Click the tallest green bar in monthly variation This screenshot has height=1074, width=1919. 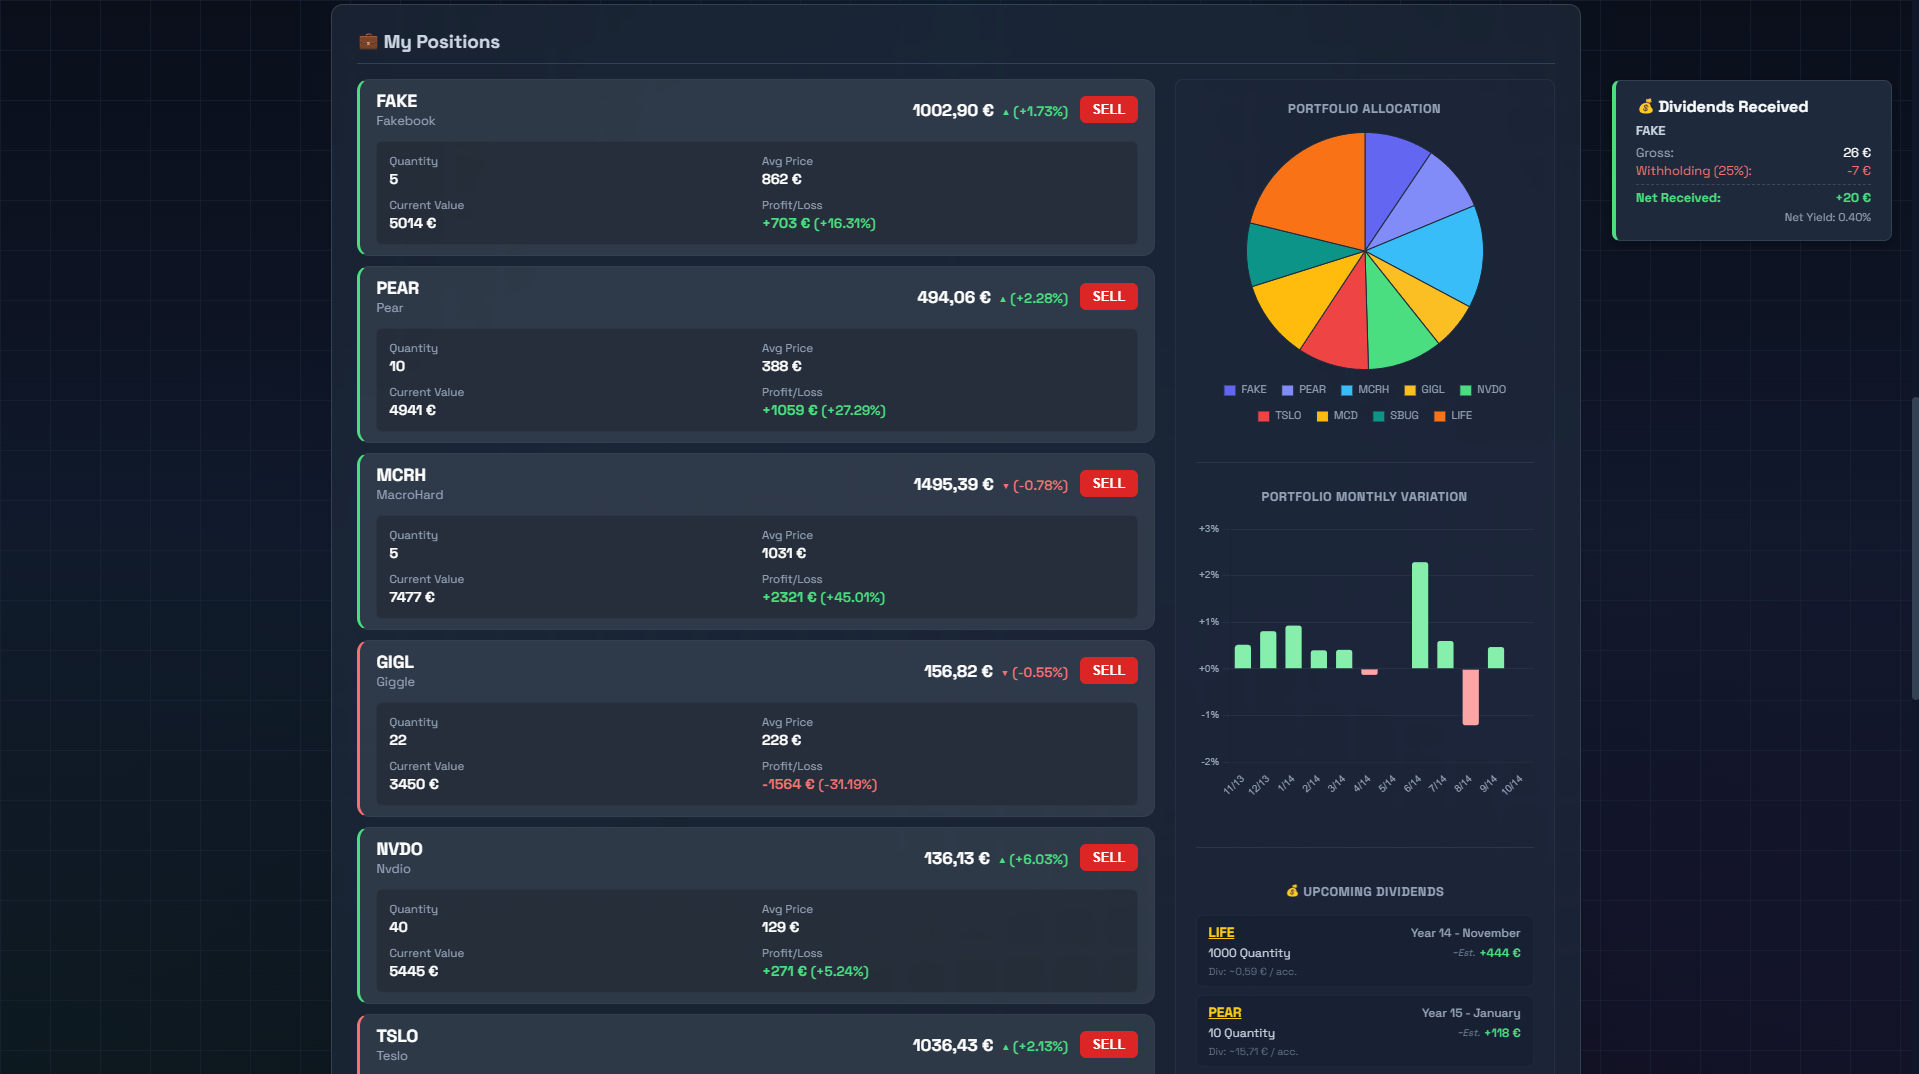1419,615
